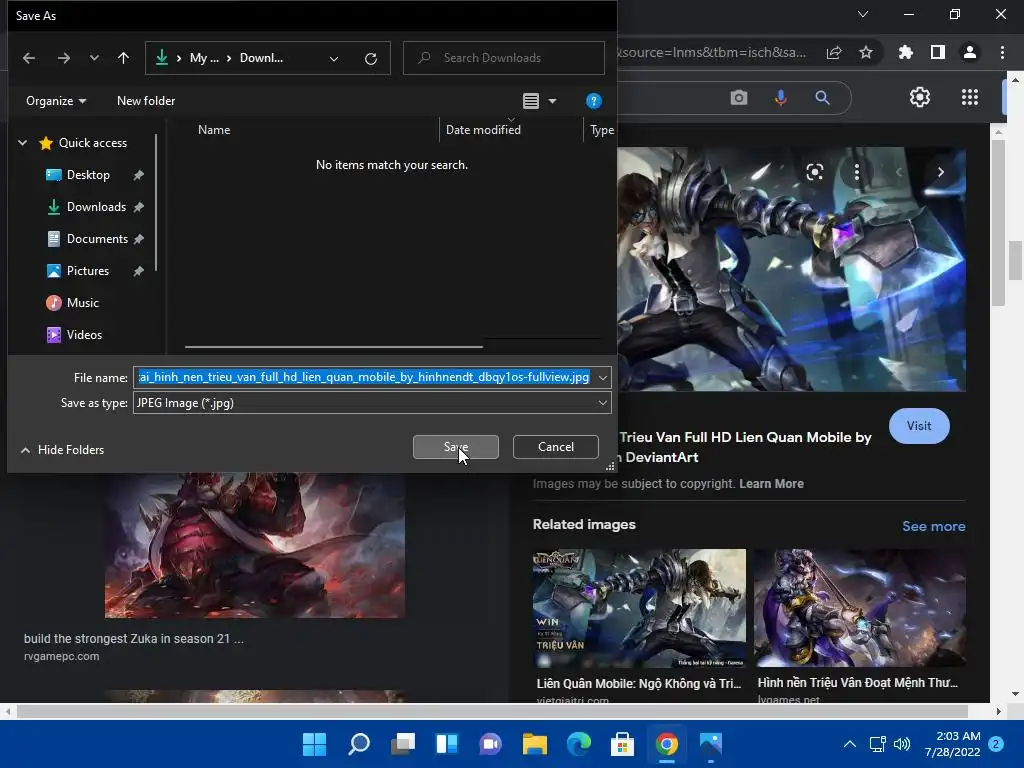
Task: Search by image camera icon
Action: [739, 98]
